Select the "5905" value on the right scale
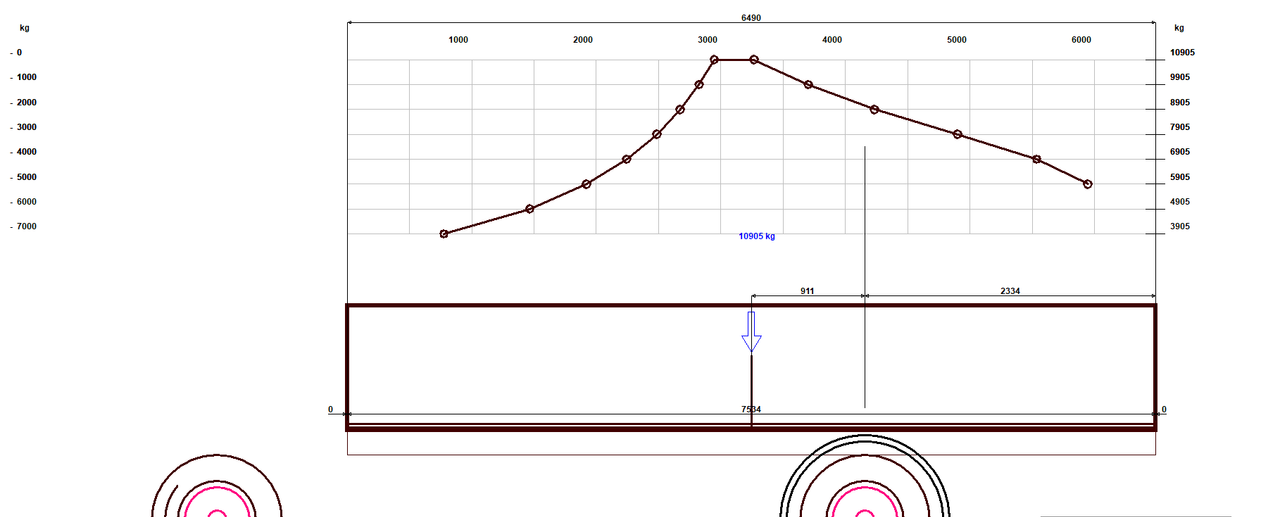 (1180, 177)
